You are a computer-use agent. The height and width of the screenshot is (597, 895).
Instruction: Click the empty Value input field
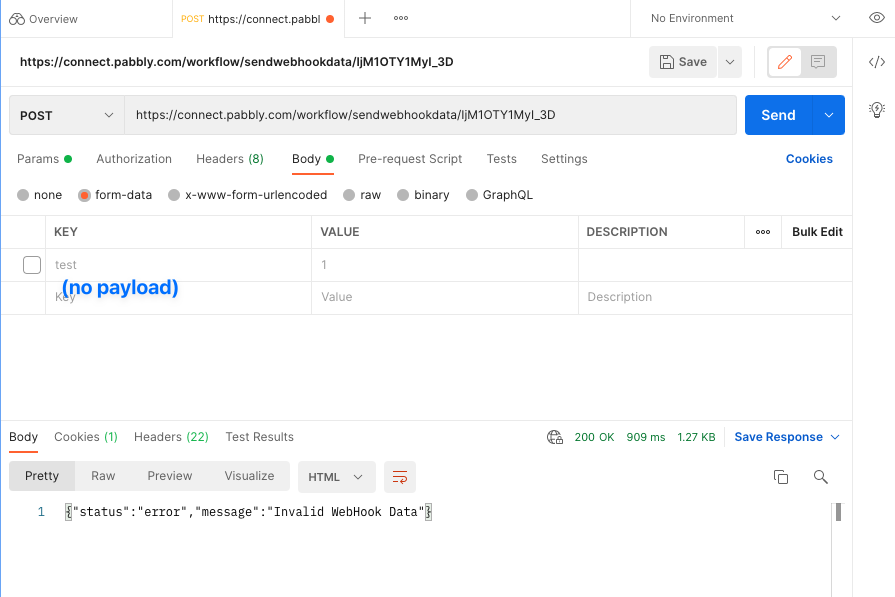(x=445, y=297)
